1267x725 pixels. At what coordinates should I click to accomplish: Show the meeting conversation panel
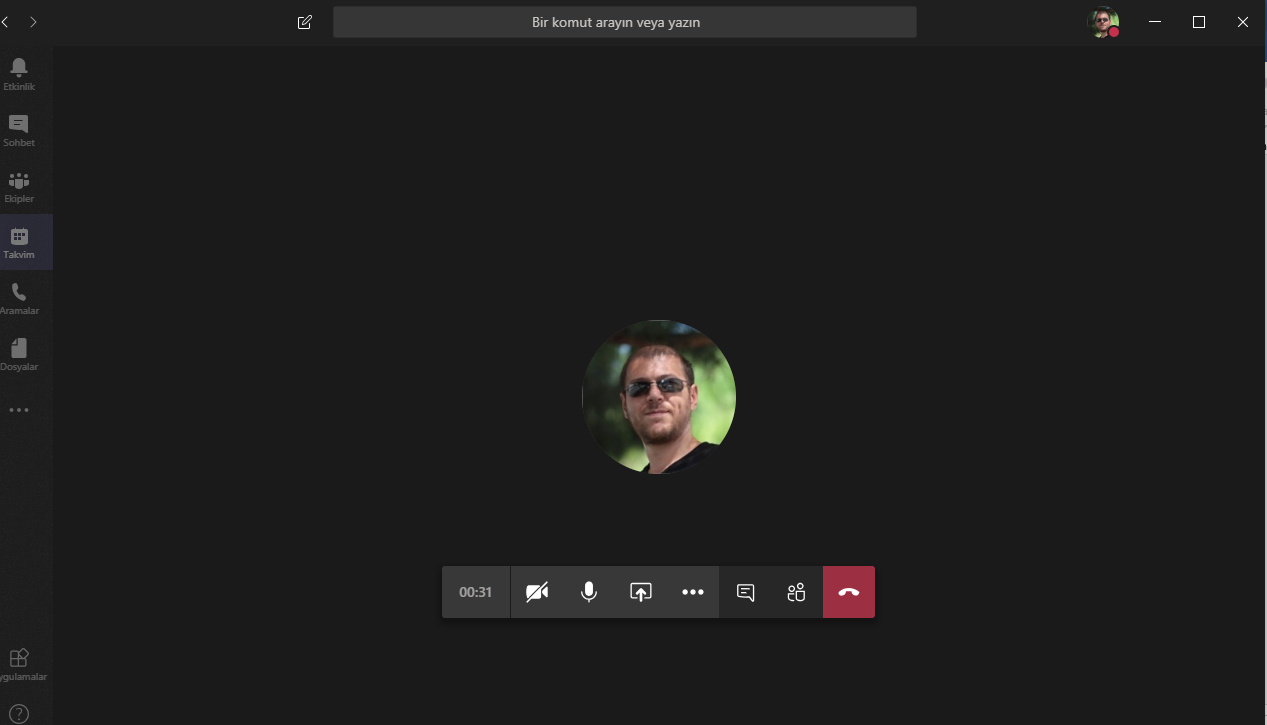pyautogui.click(x=745, y=592)
